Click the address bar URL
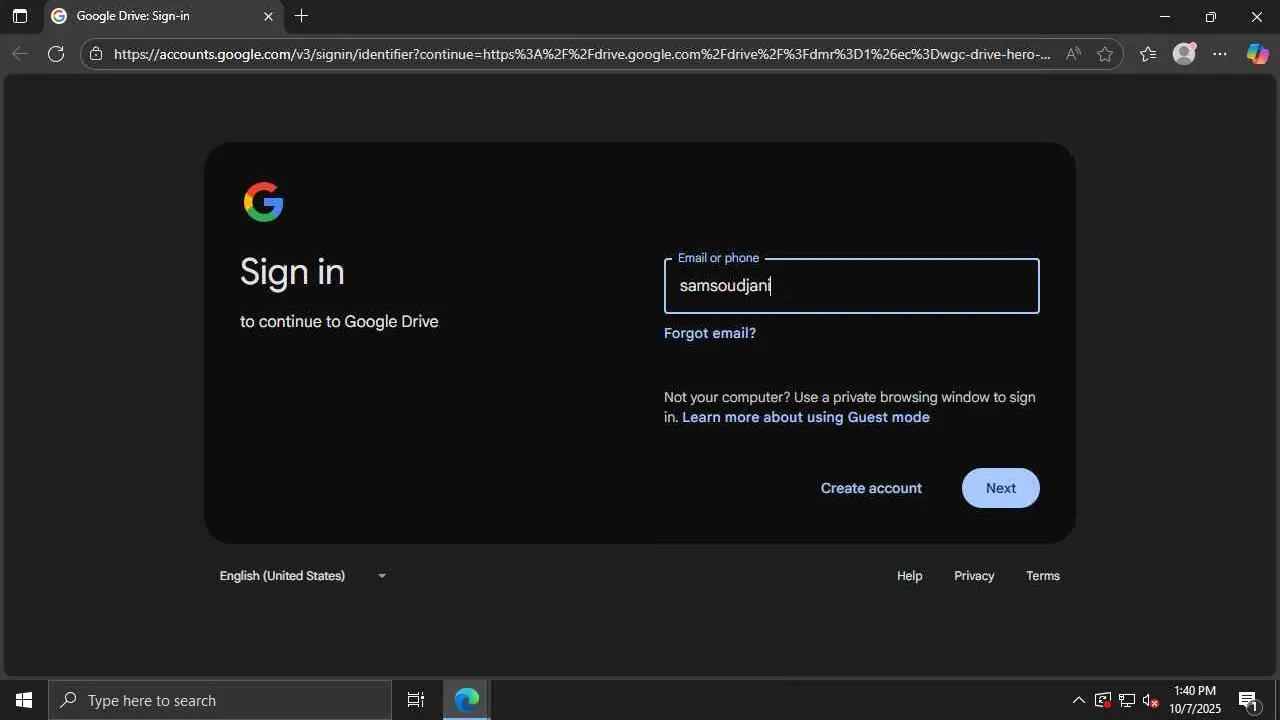 (582, 54)
